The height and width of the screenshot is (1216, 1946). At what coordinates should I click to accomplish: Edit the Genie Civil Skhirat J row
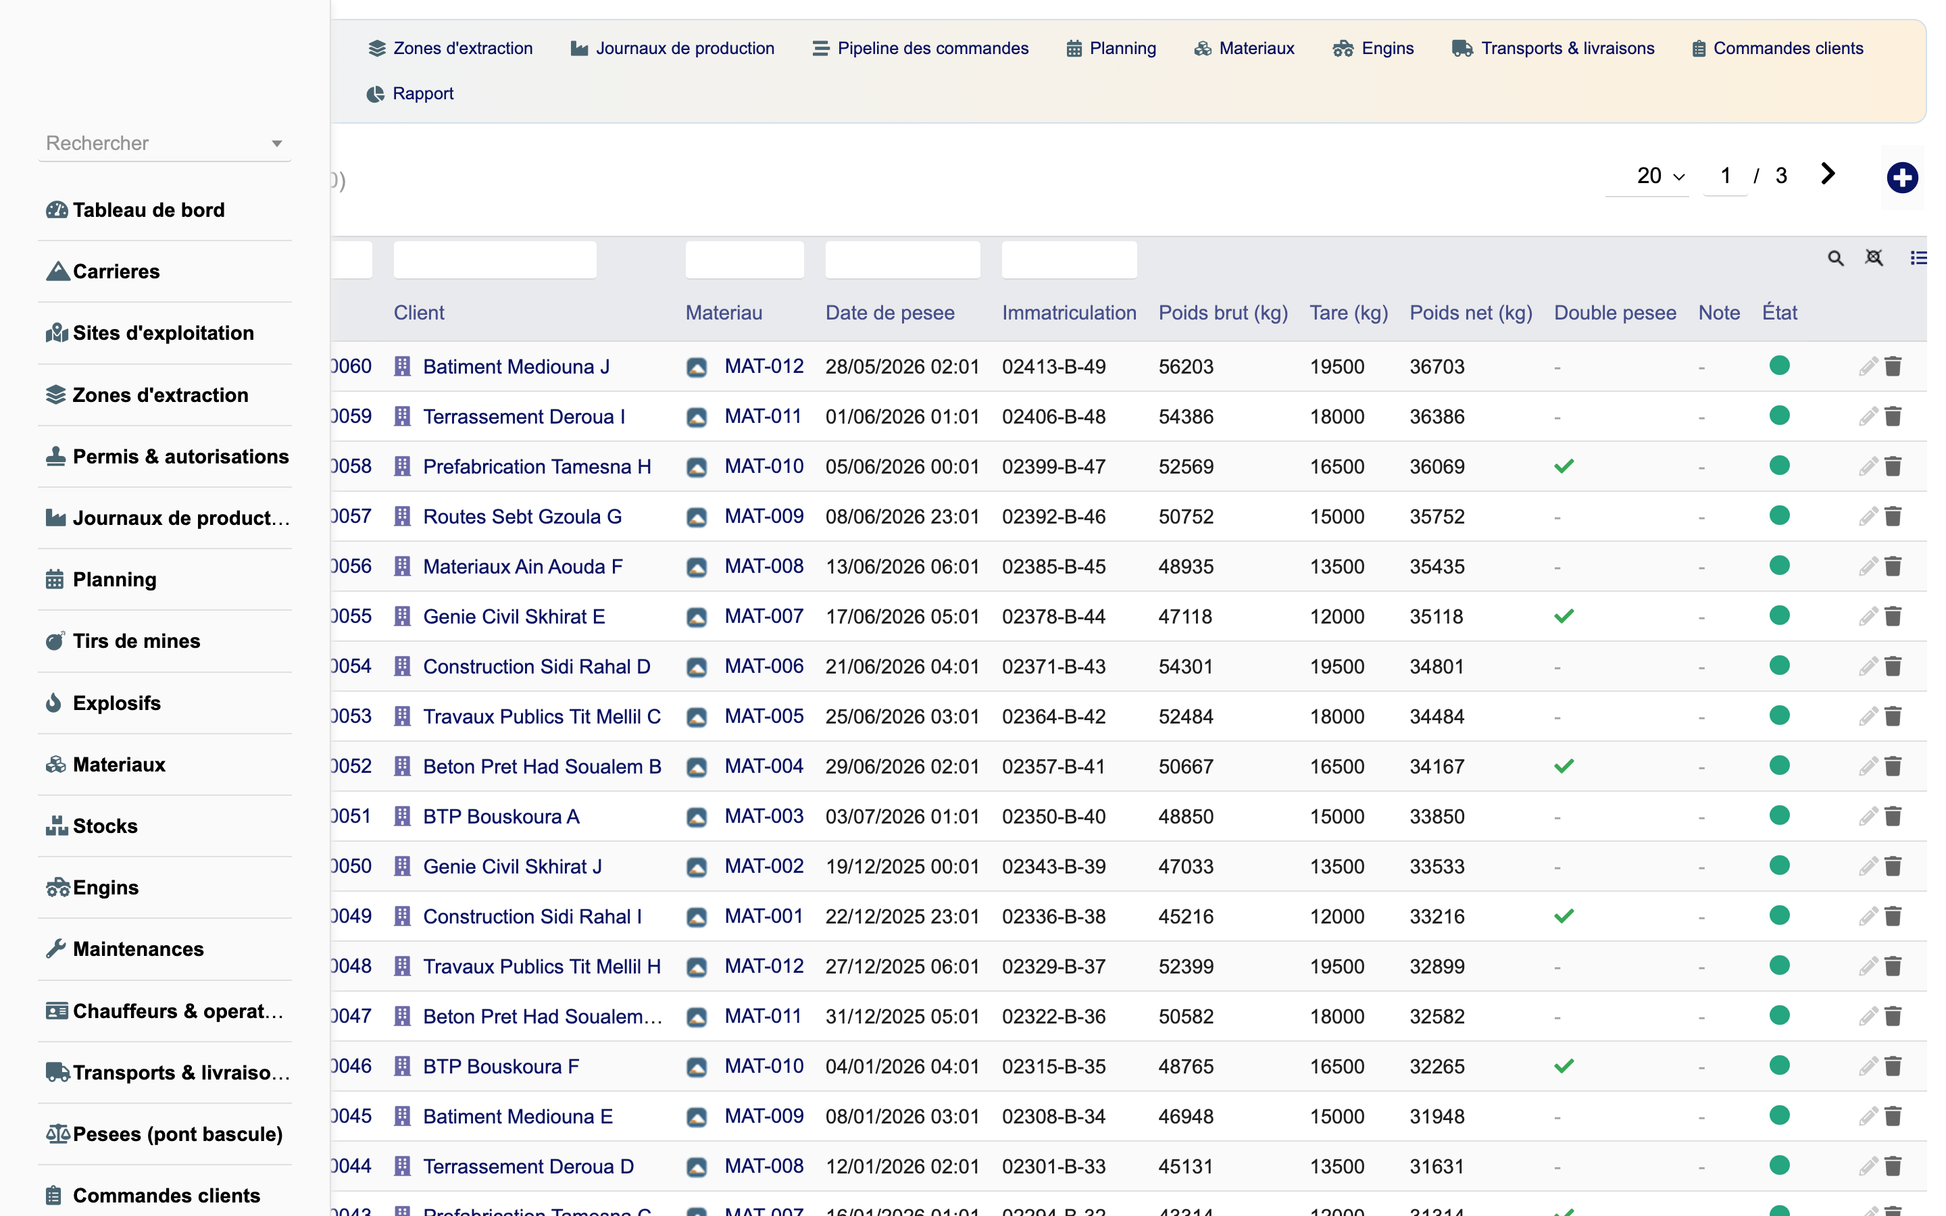pyautogui.click(x=1868, y=866)
